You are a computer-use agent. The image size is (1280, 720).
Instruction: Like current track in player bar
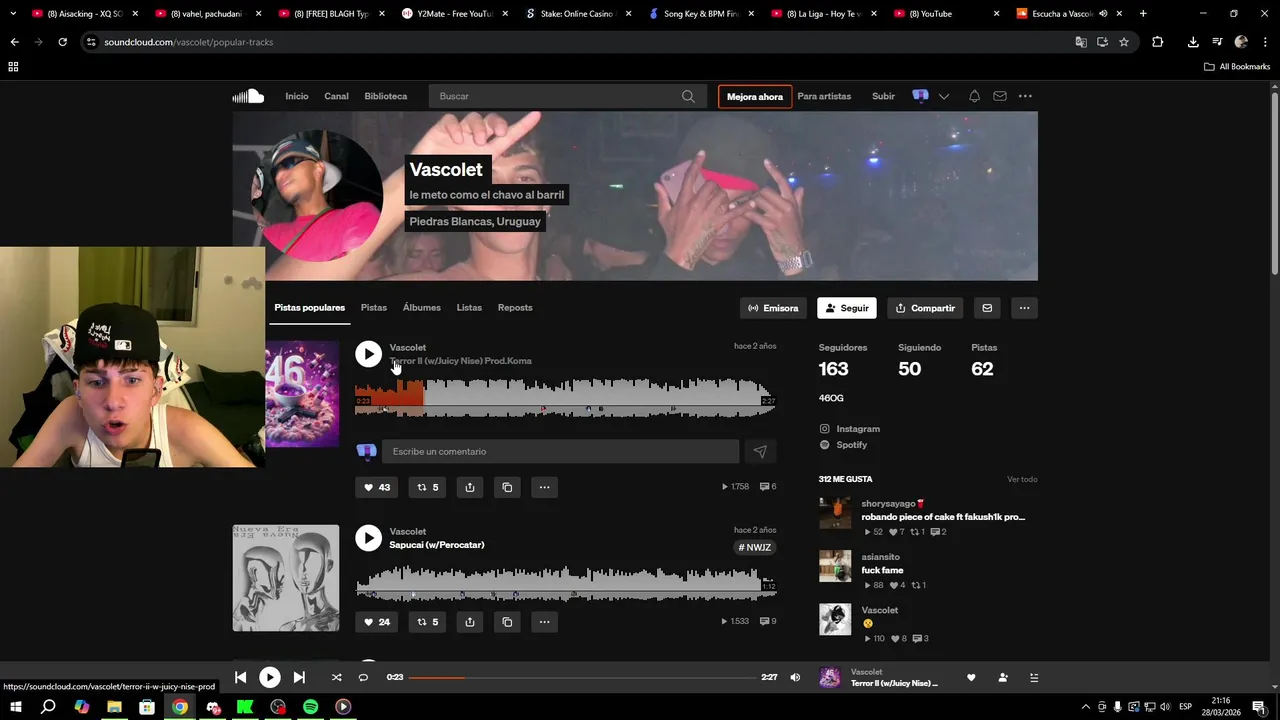[x=971, y=677]
